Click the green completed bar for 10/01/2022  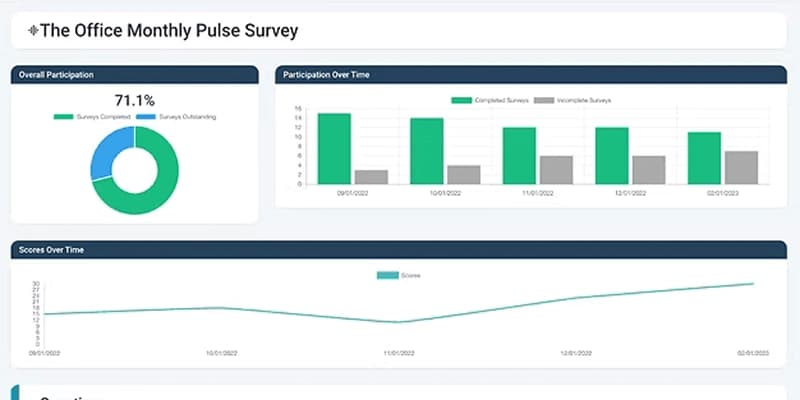pos(427,151)
